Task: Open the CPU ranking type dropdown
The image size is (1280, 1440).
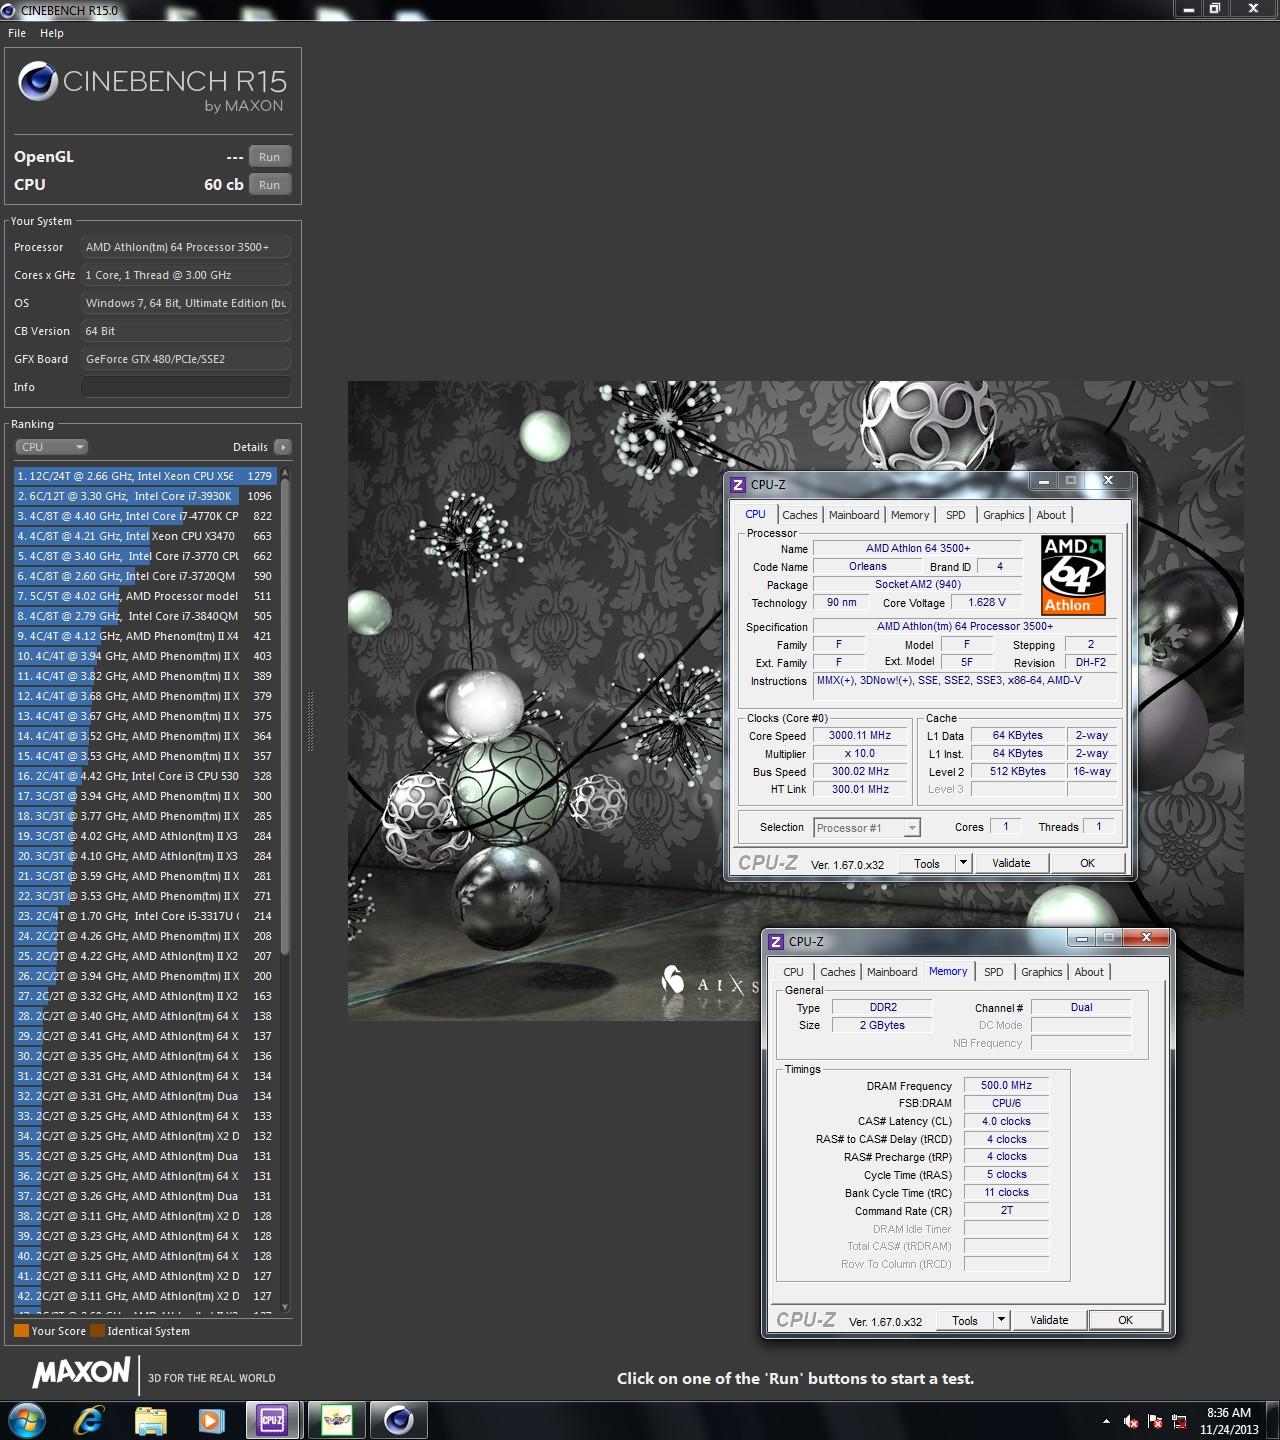Action: point(52,447)
